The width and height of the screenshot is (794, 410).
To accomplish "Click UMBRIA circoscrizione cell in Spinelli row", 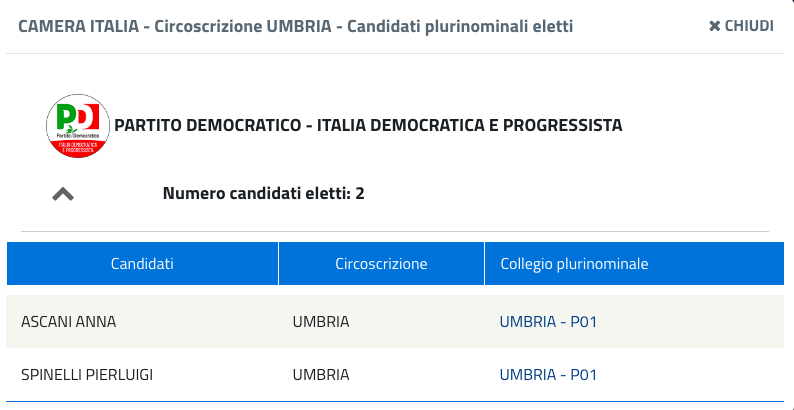I will point(321,375).
